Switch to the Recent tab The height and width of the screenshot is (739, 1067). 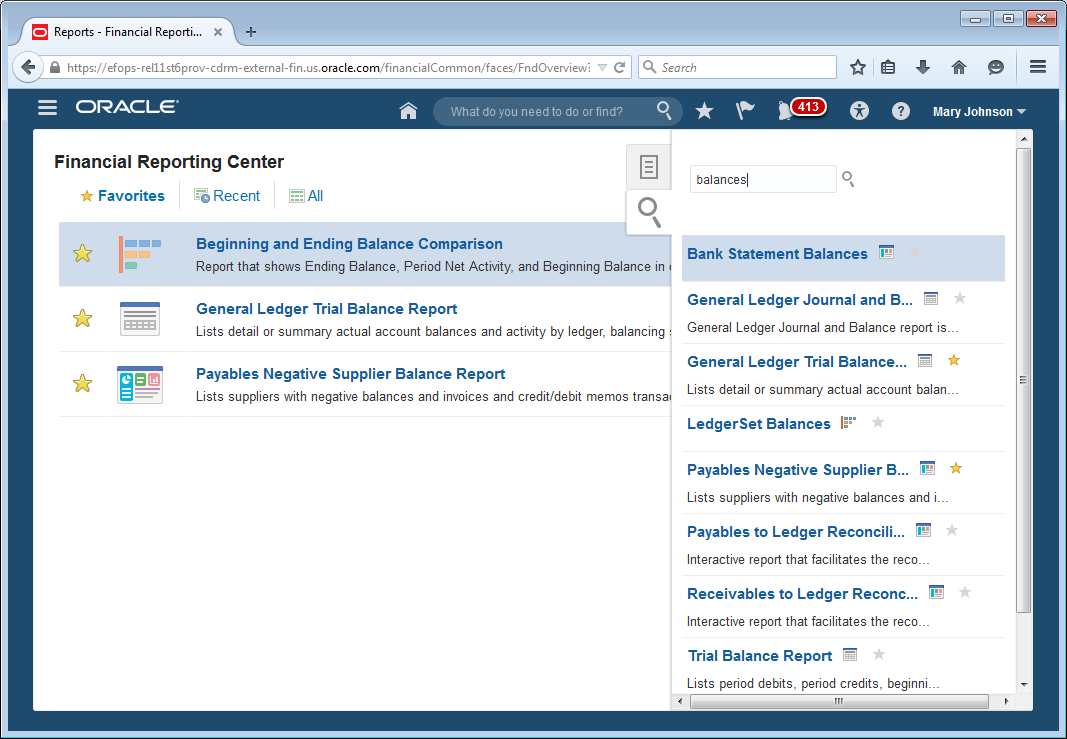(x=227, y=196)
